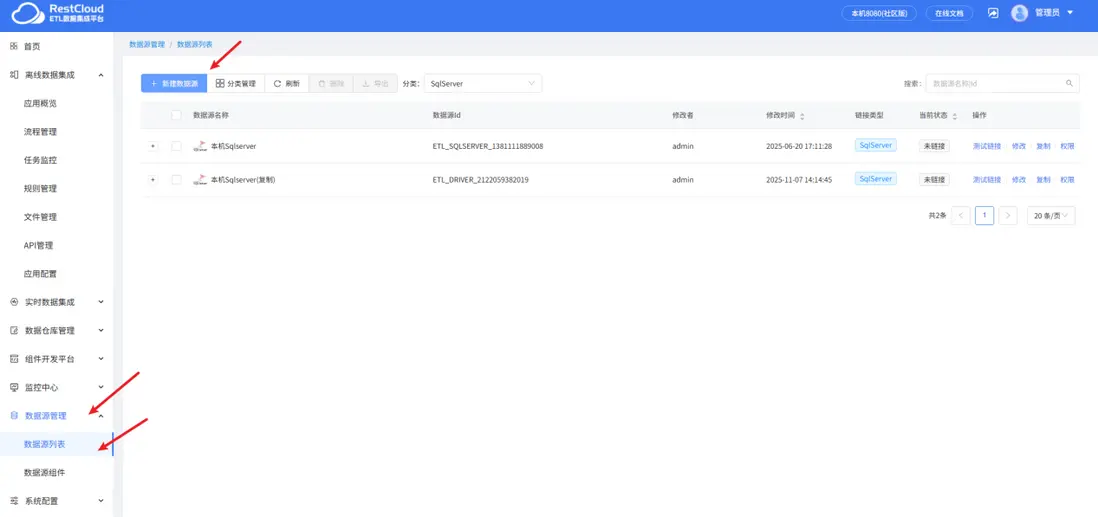Click the 实时数据集成 sidebar icon

(x=14, y=302)
